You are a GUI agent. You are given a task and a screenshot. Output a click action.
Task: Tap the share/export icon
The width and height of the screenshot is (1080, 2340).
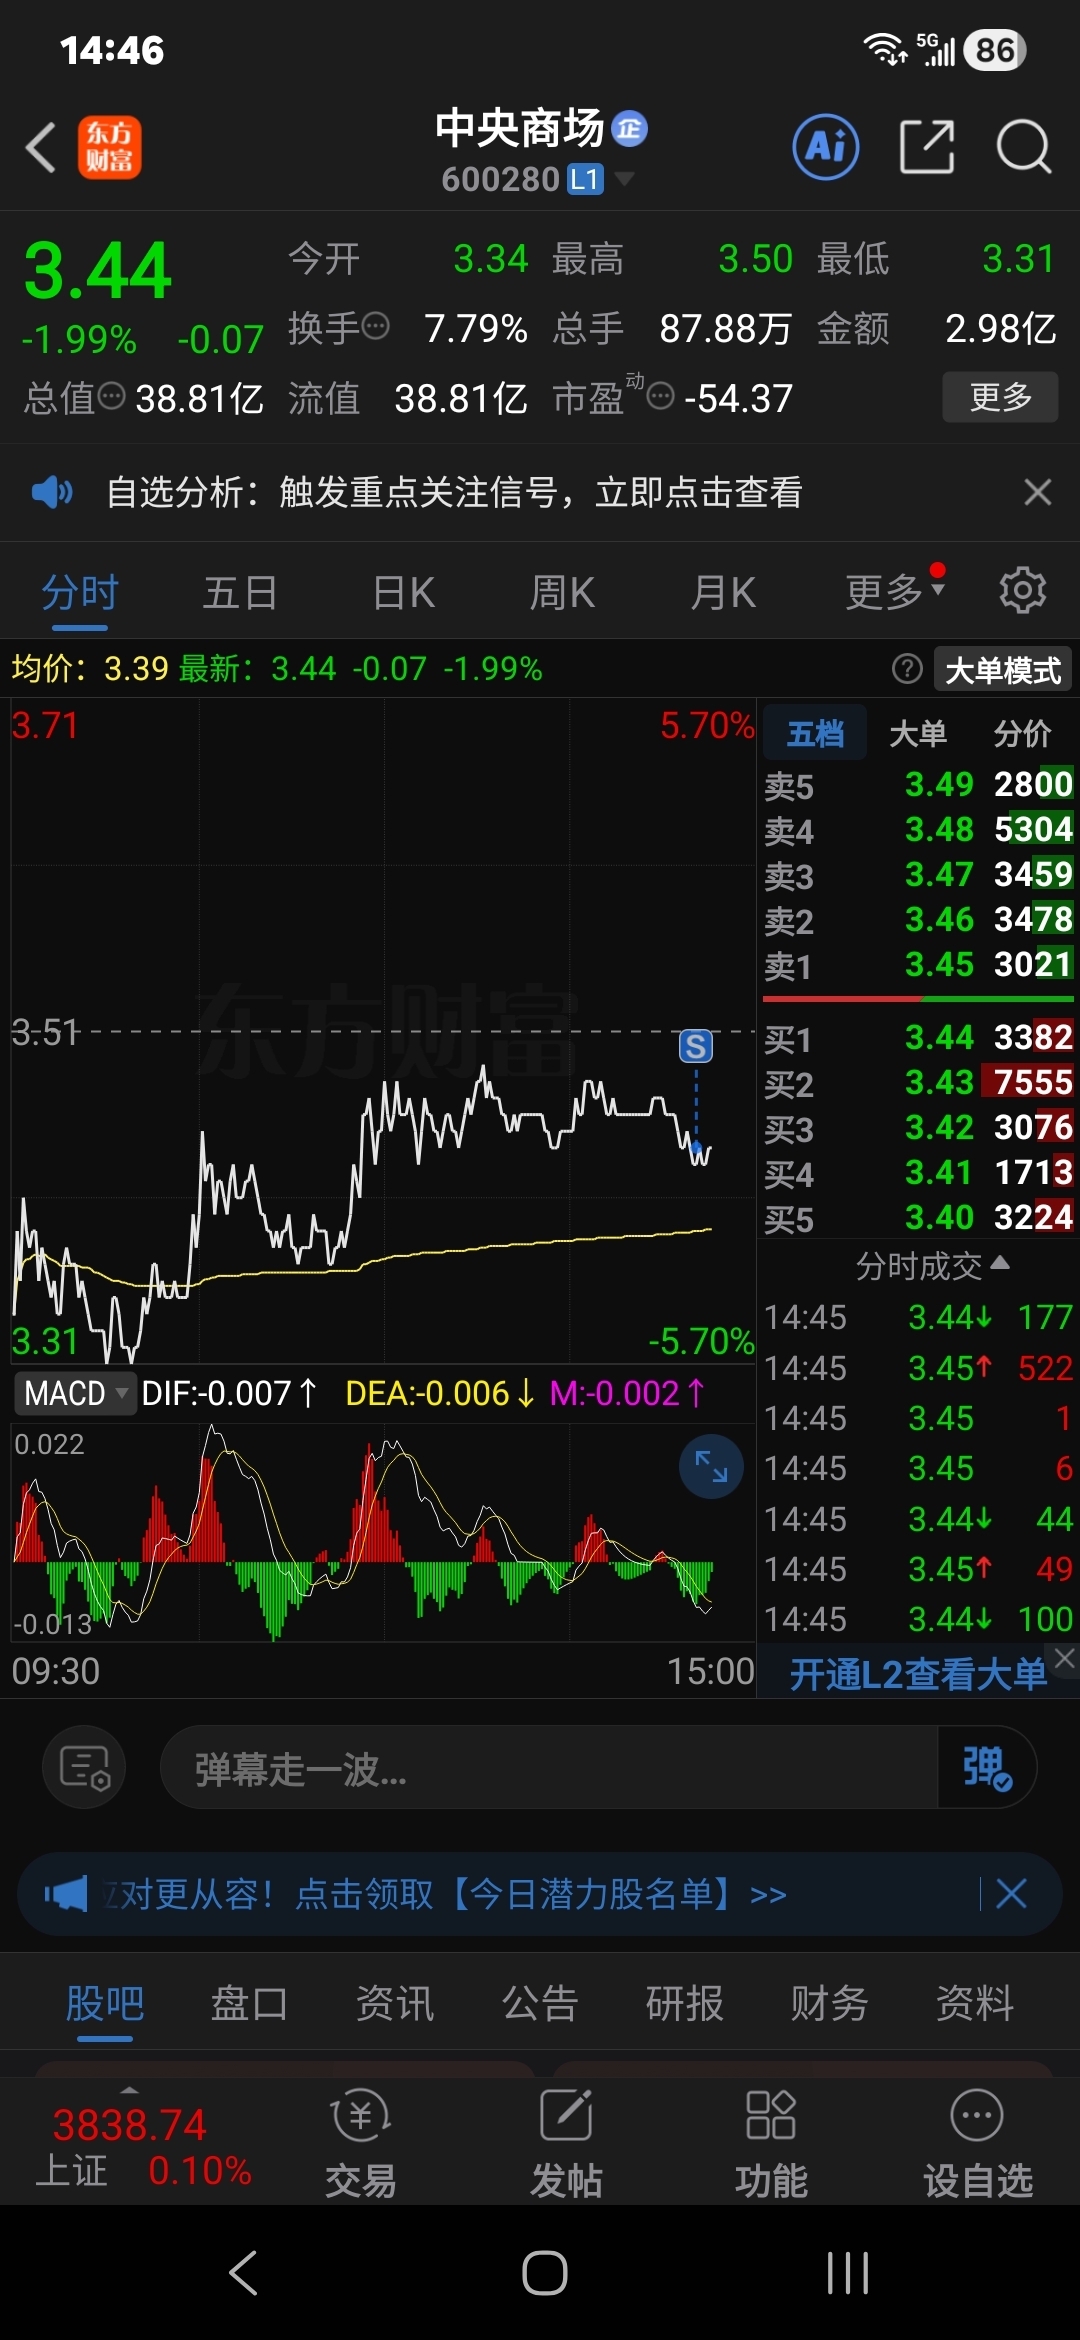pyautogui.click(x=927, y=147)
